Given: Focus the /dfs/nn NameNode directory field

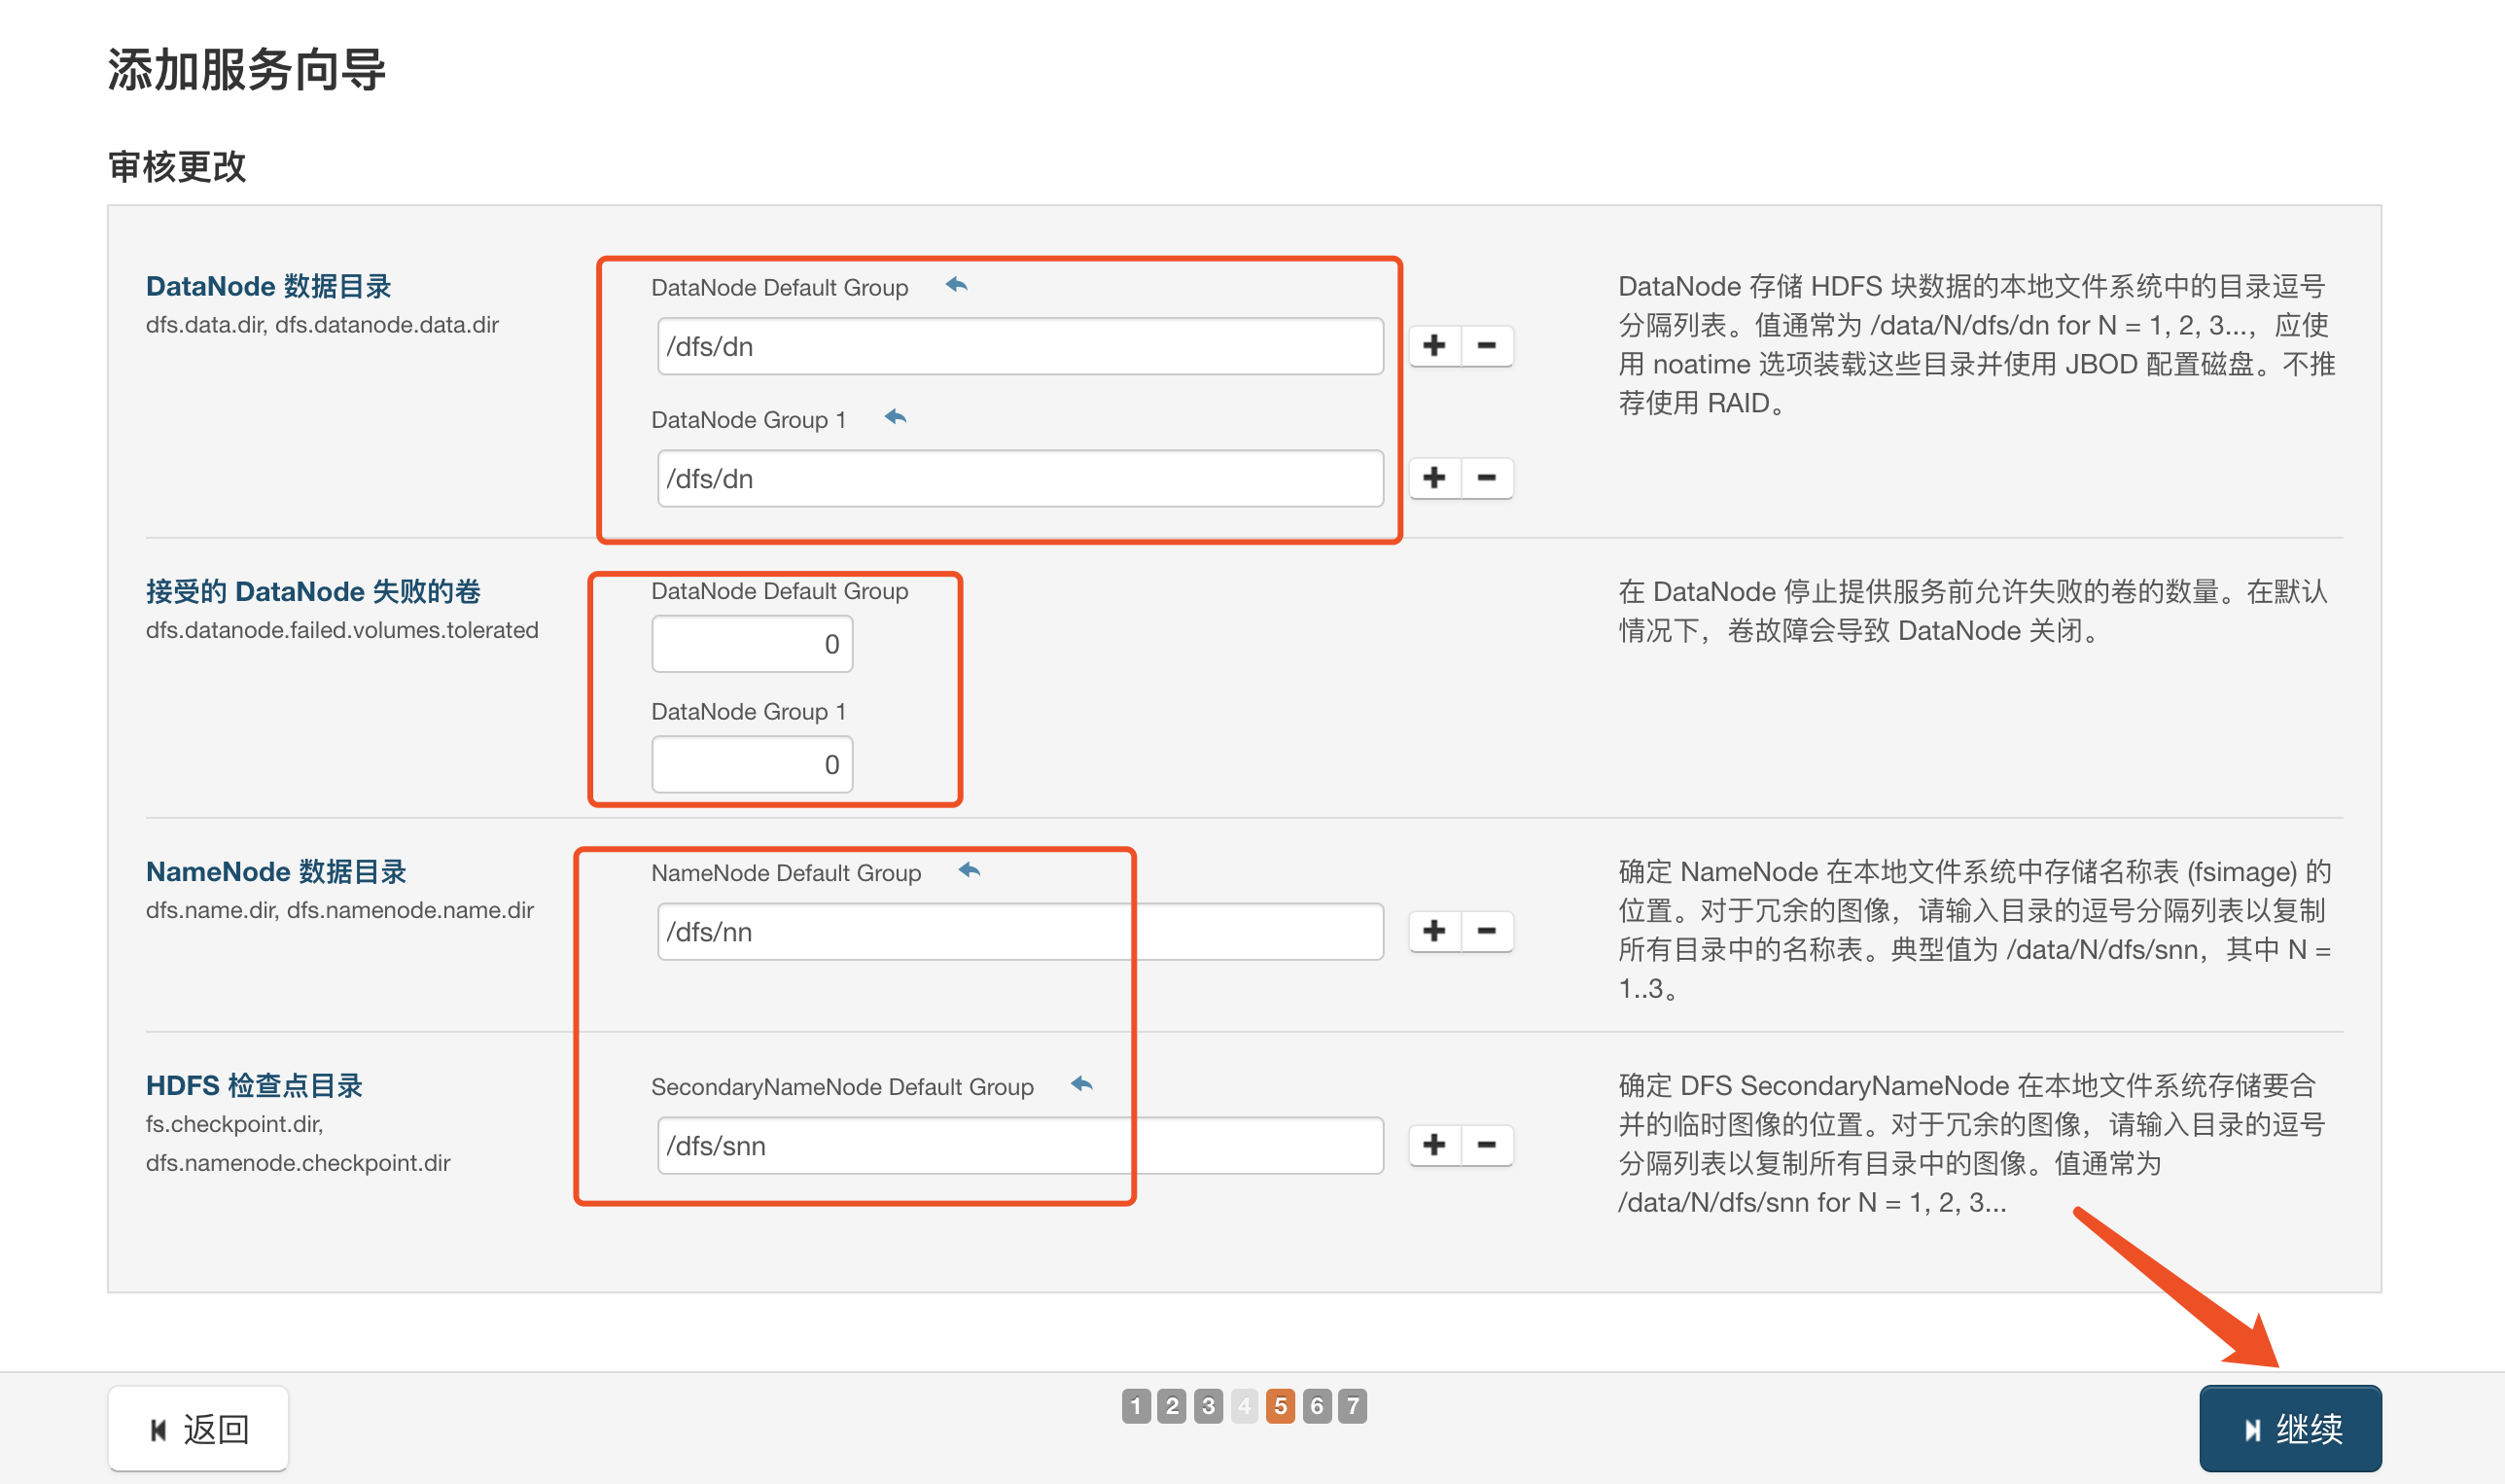Looking at the screenshot, I should [1020, 932].
